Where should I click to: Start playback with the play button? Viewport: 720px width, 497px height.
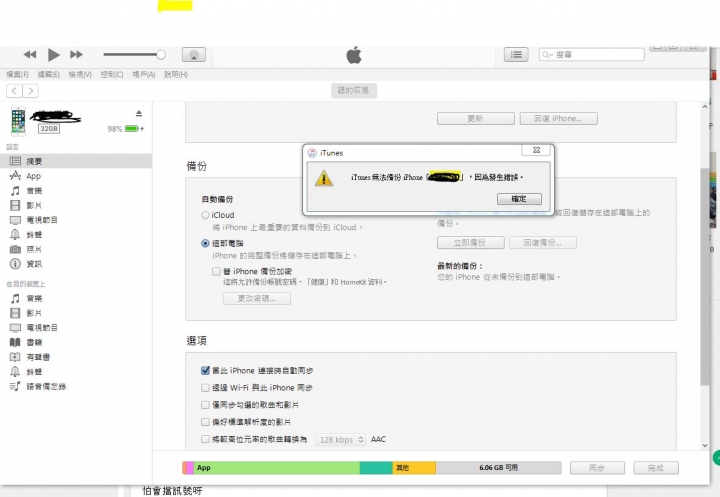click(54, 55)
